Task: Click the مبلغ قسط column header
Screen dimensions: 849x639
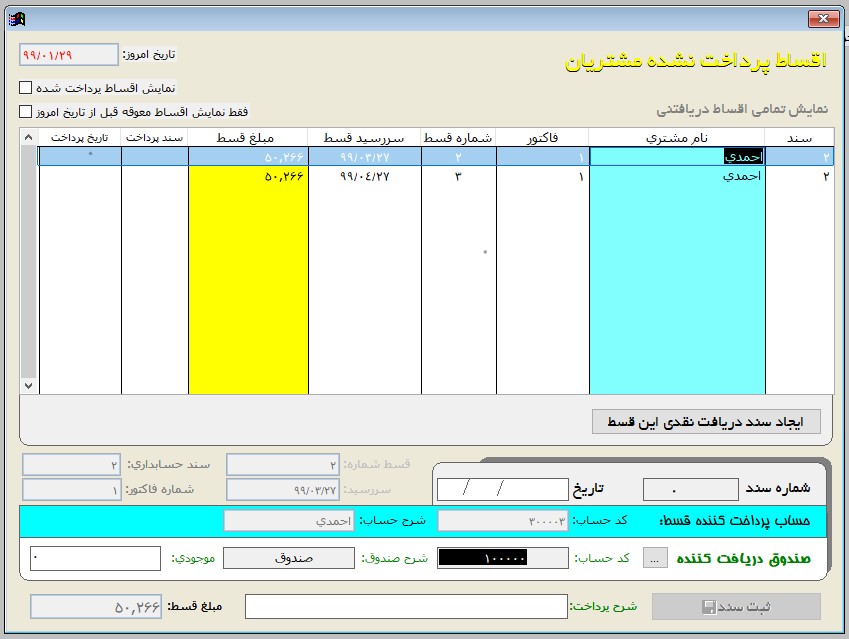Action: pos(248,137)
